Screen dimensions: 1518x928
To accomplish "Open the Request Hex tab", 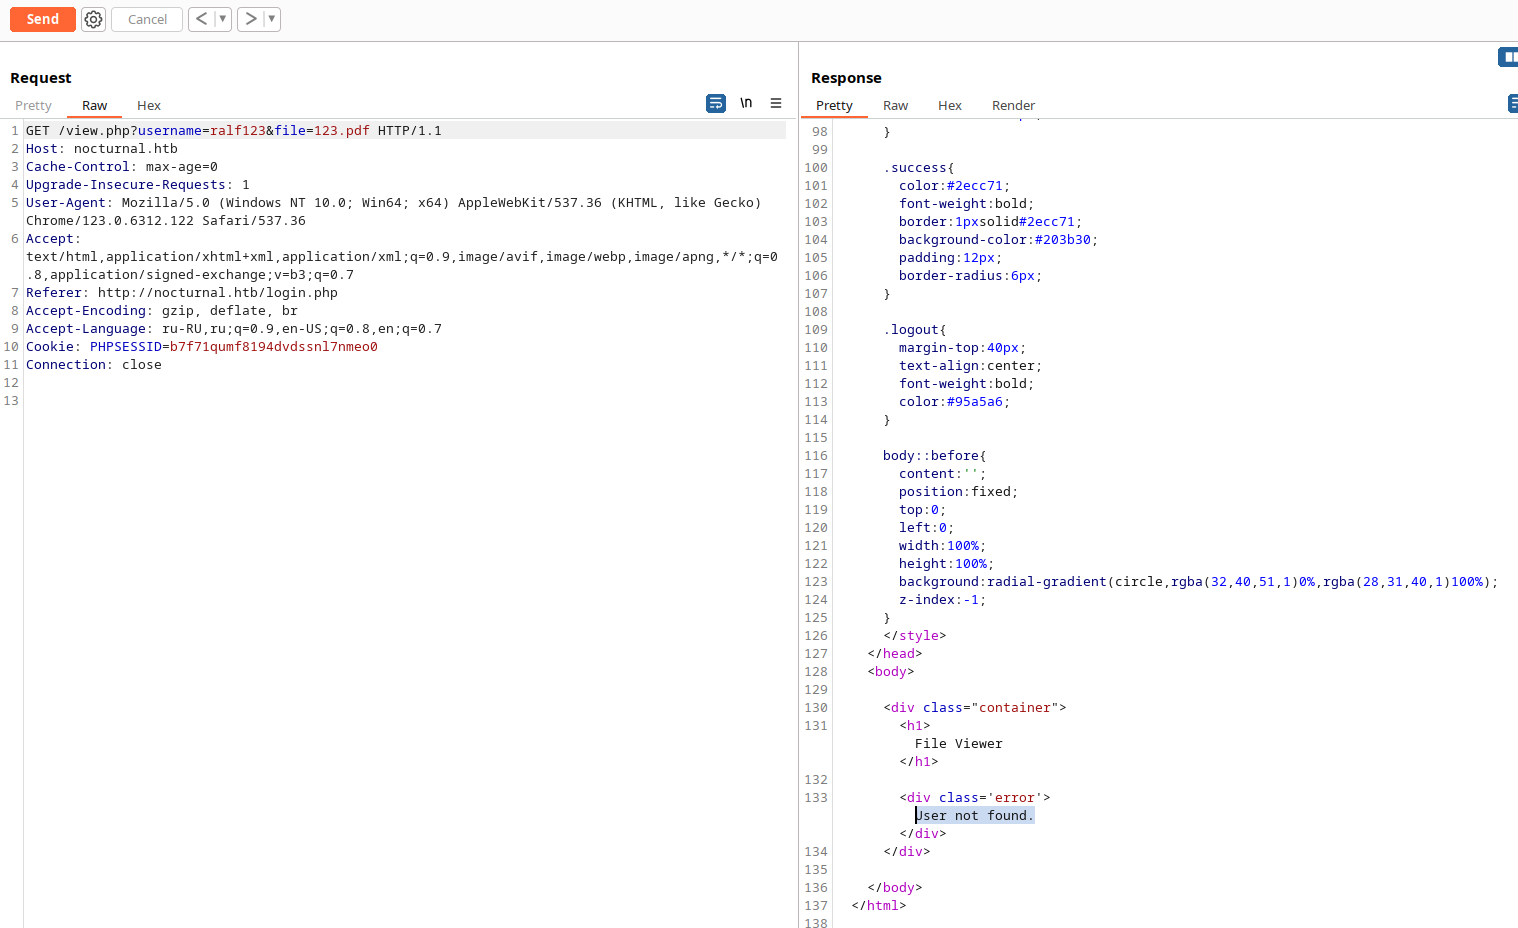I will 149,105.
